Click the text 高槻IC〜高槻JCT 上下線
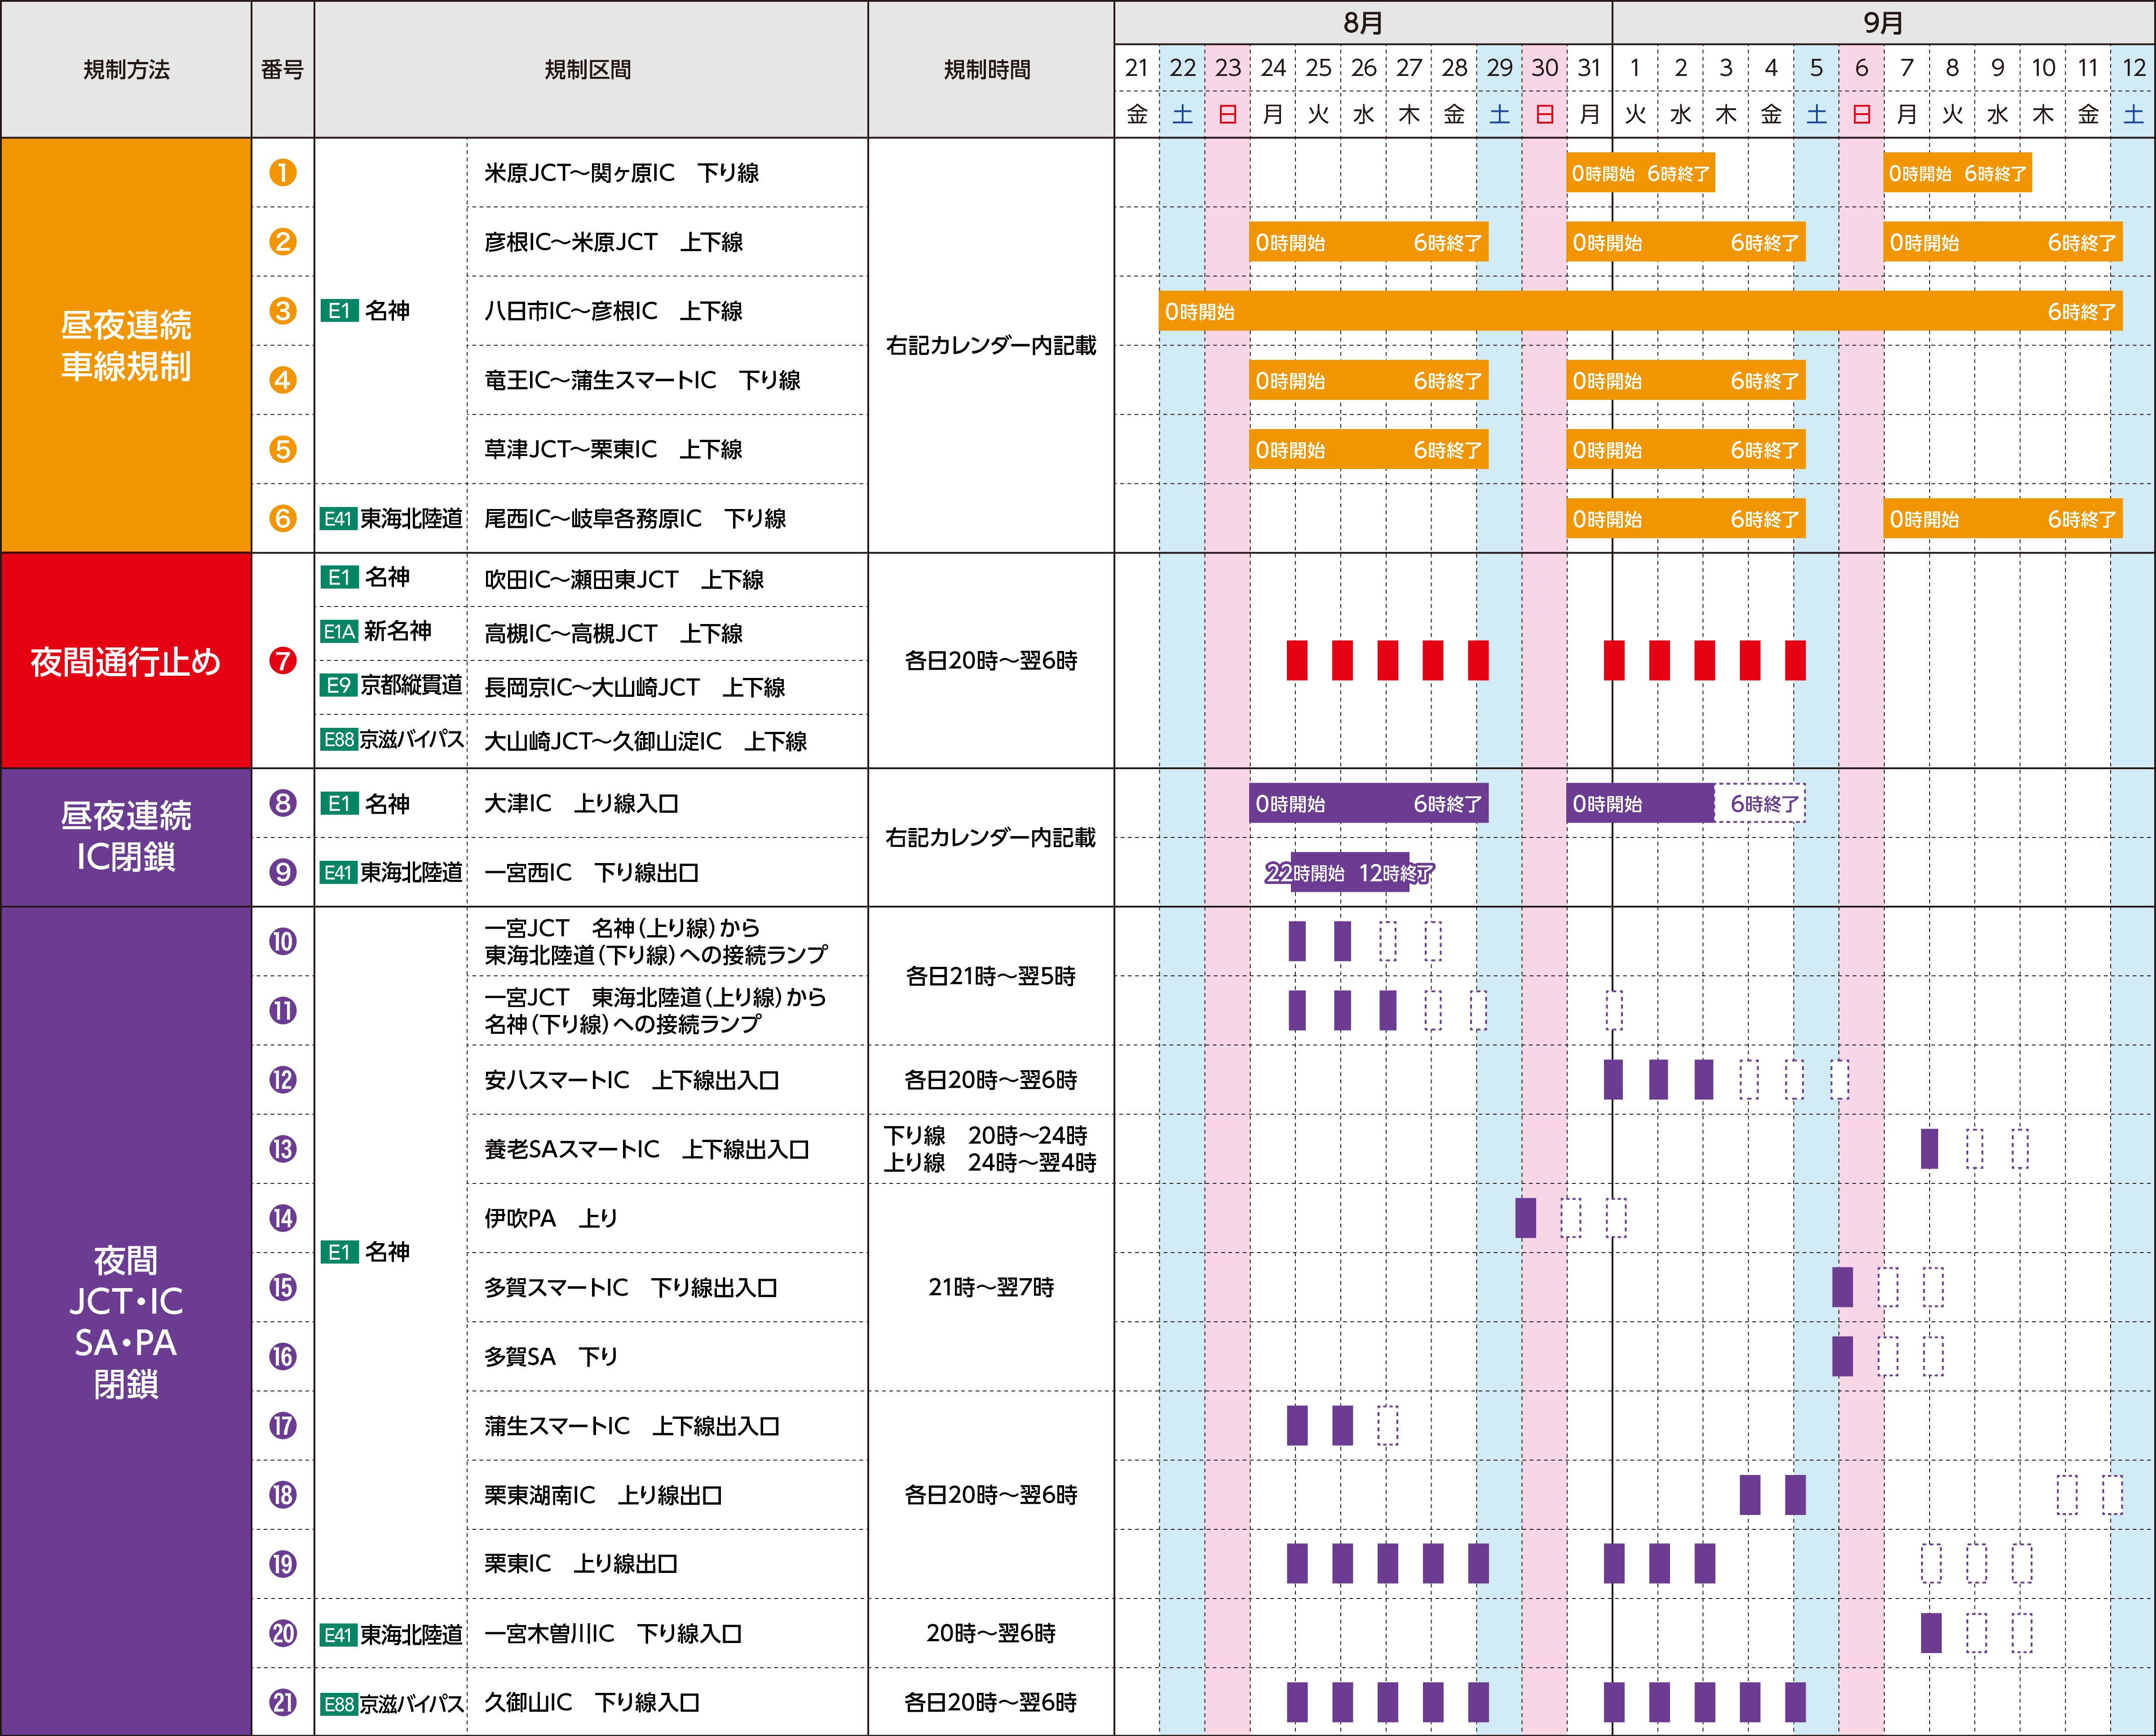 pyautogui.click(x=613, y=633)
